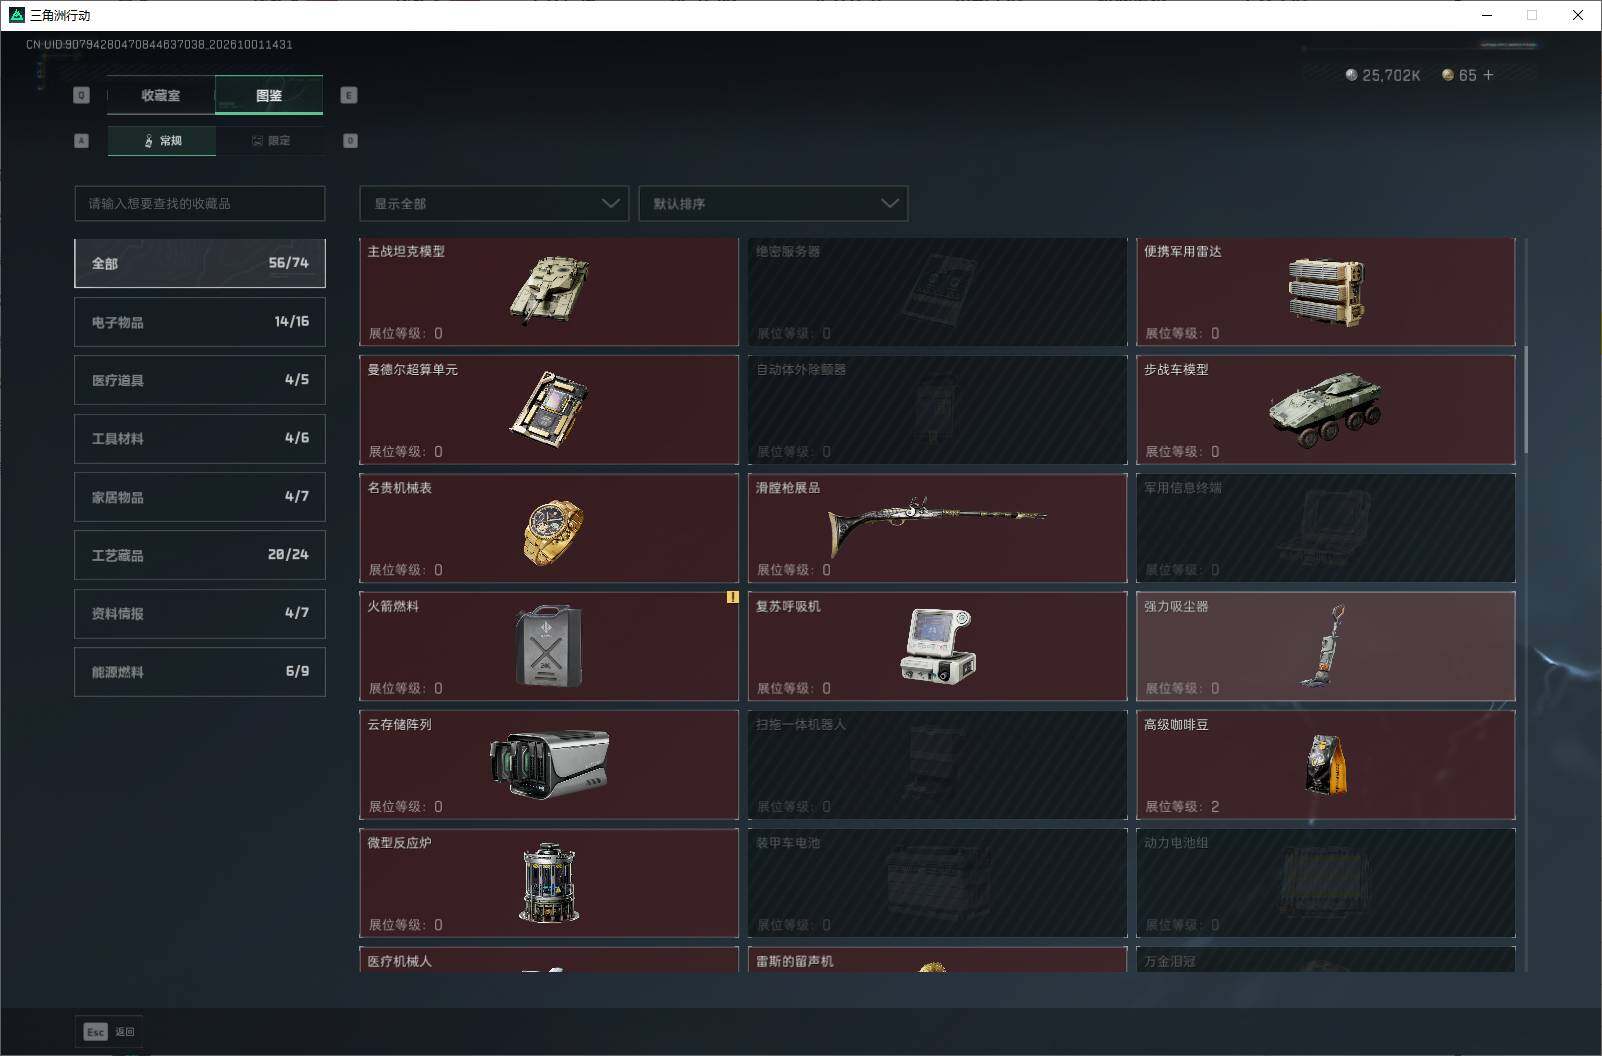Open the 名贵机械表 gold watch card

[549, 528]
